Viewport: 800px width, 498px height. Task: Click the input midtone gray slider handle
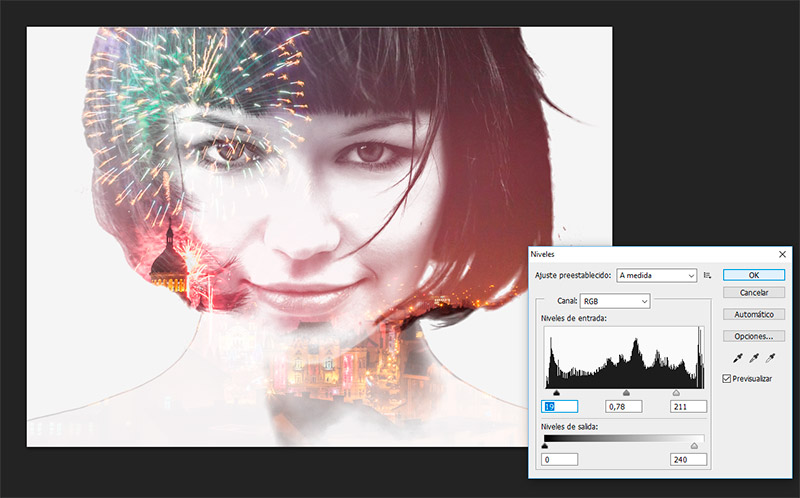(626, 393)
